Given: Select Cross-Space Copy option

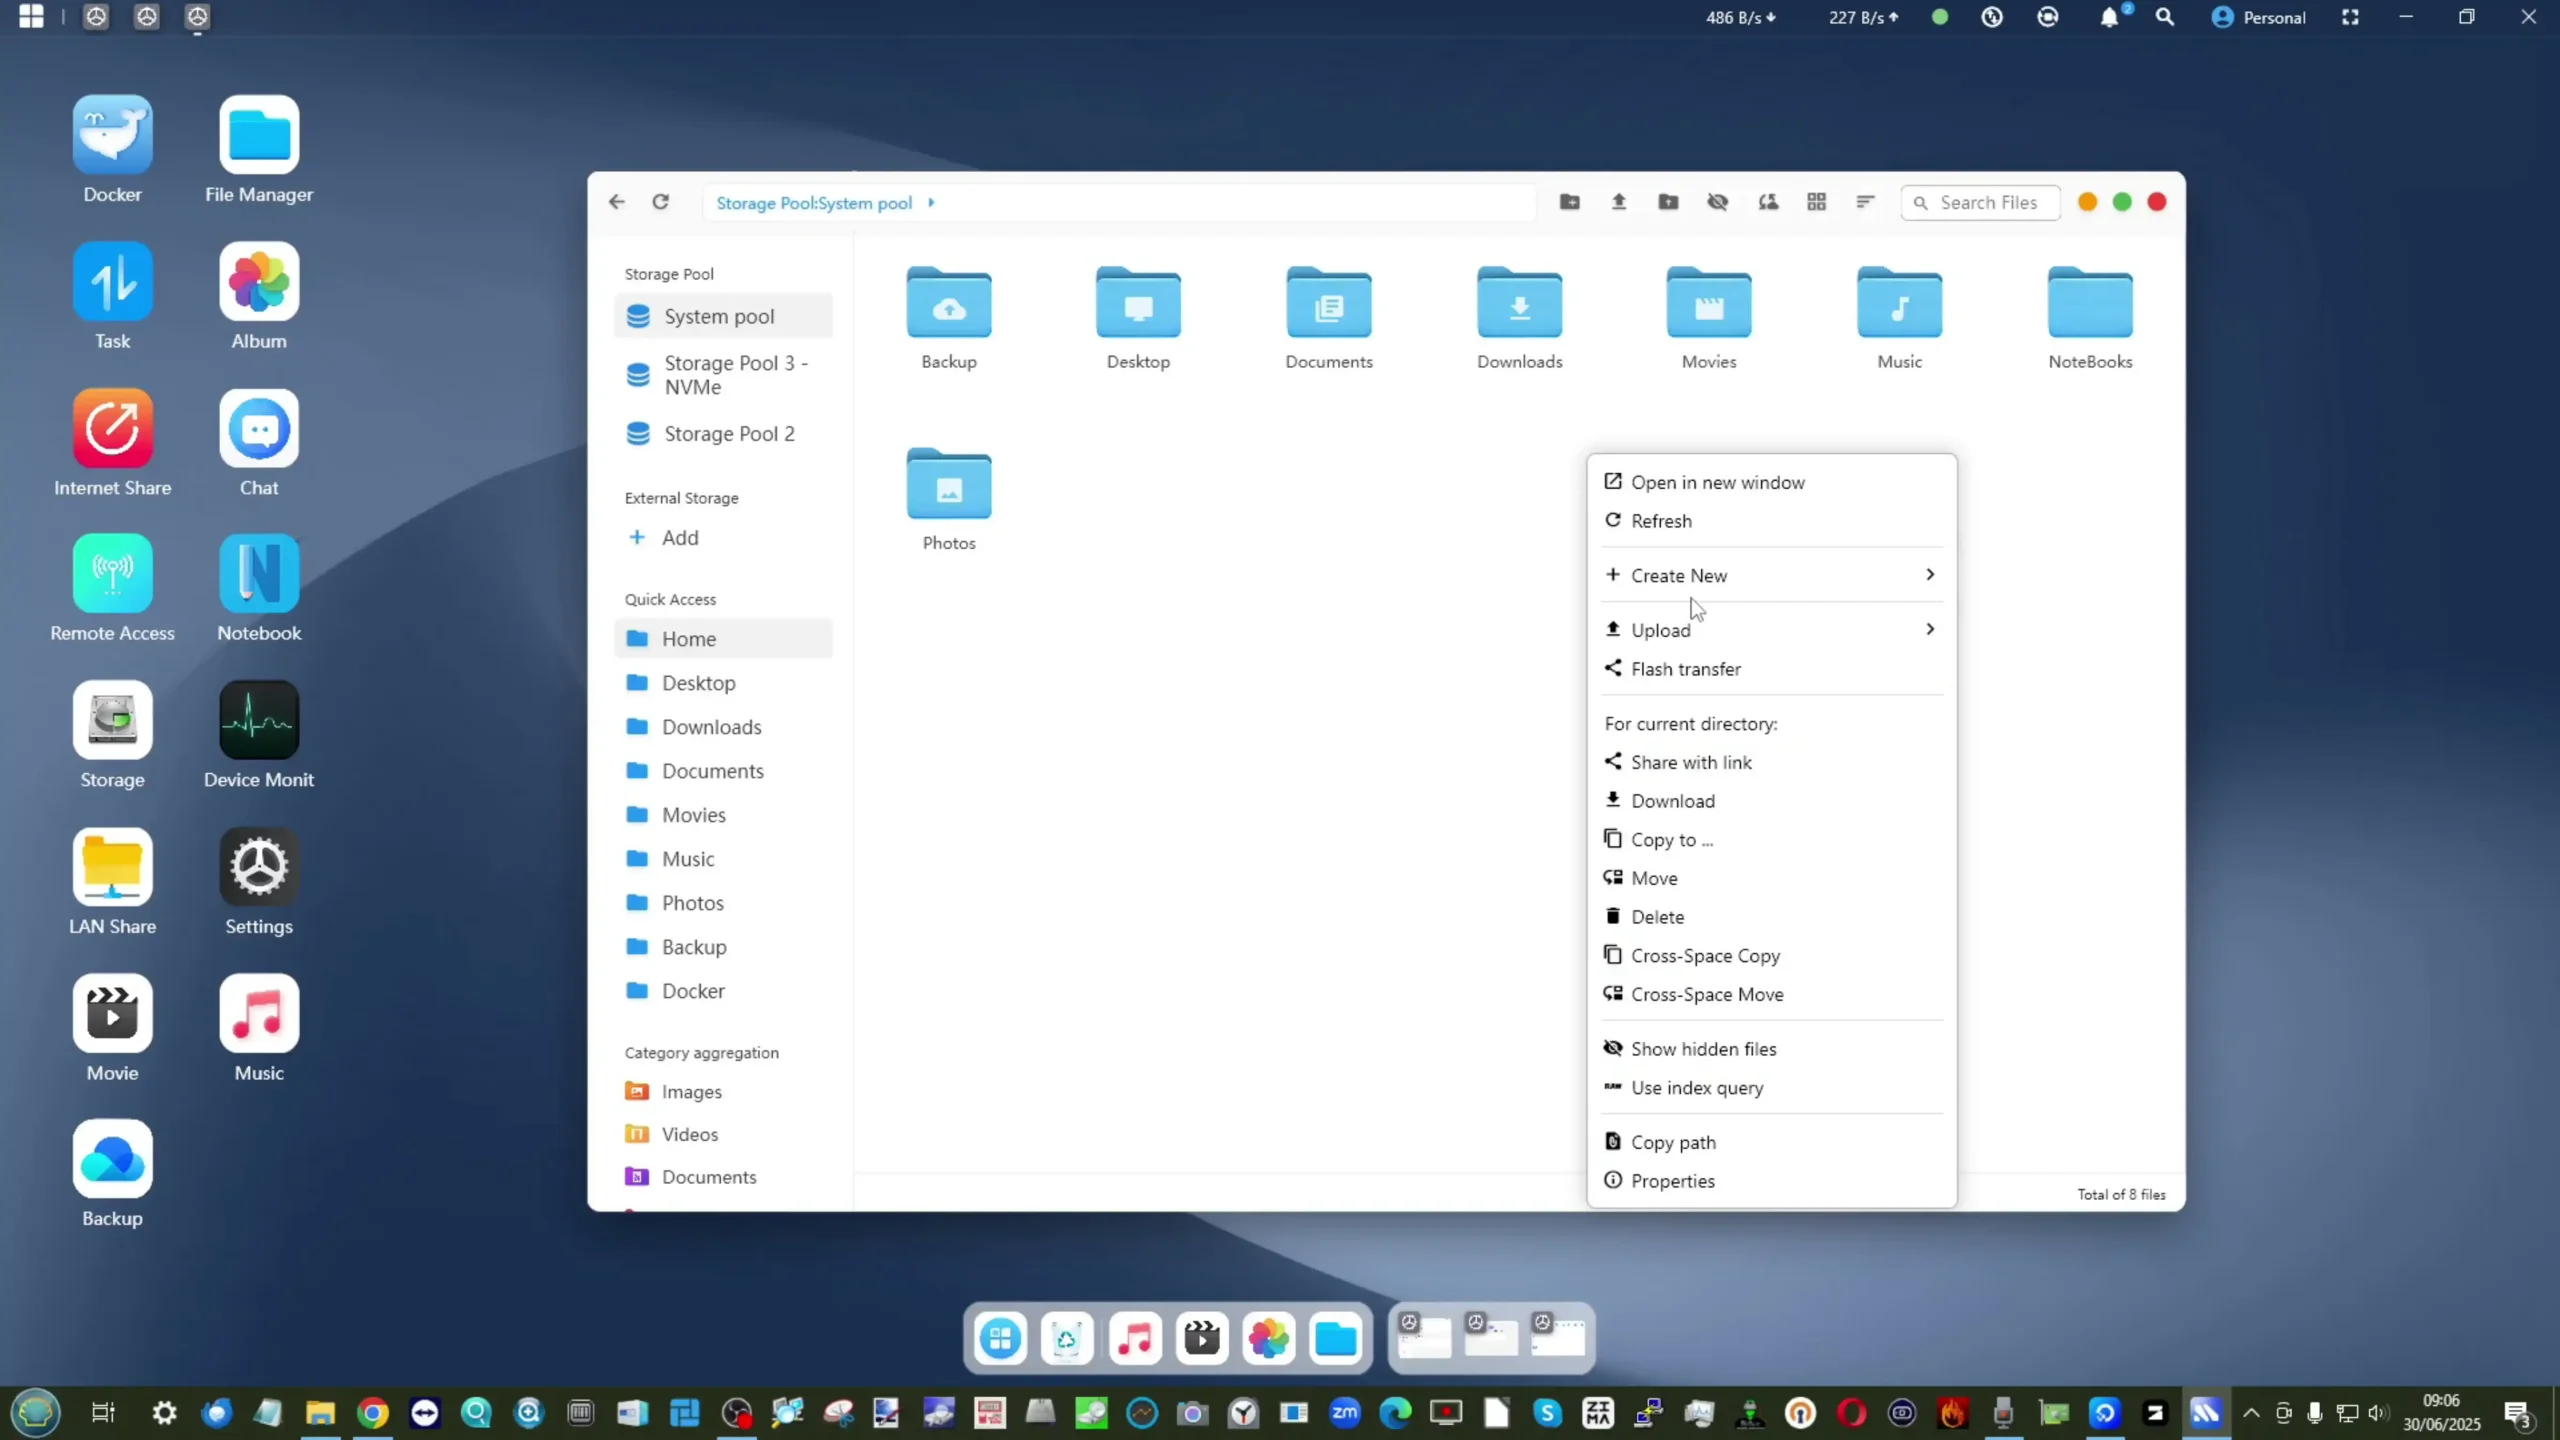Looking at the screenshot, I should [1772, 956].
